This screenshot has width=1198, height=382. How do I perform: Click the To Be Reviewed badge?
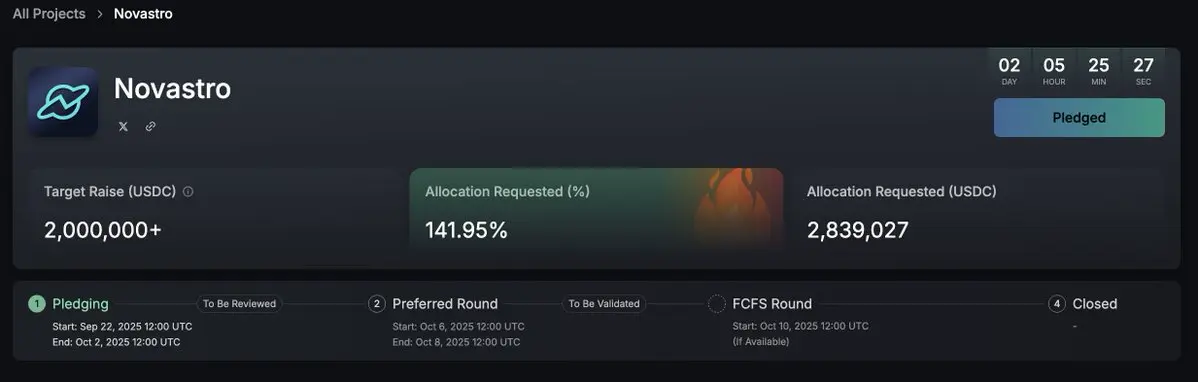(x=239, y=304)
